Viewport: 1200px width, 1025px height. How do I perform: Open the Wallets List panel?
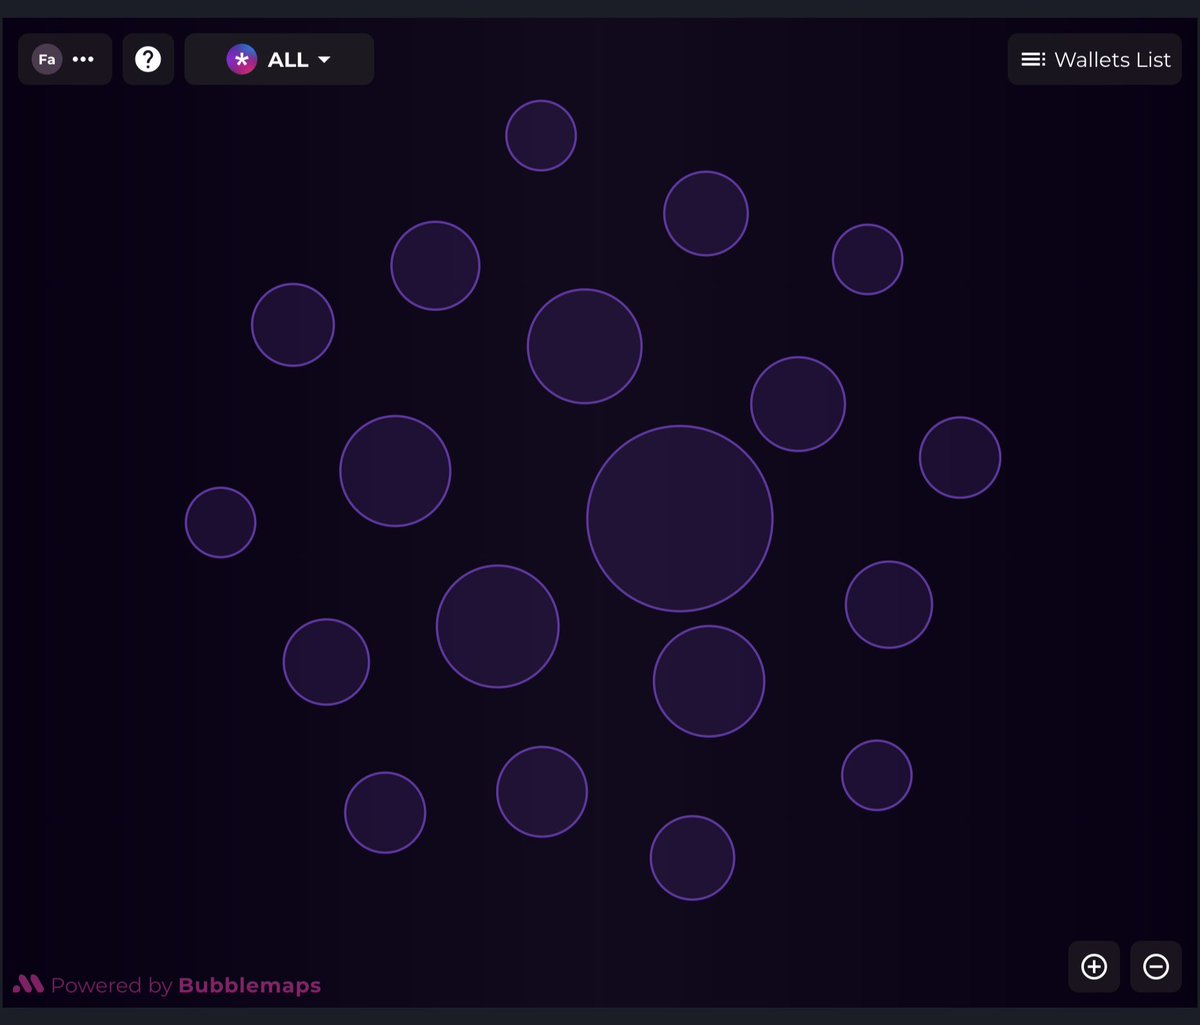tap(1095, 60)
